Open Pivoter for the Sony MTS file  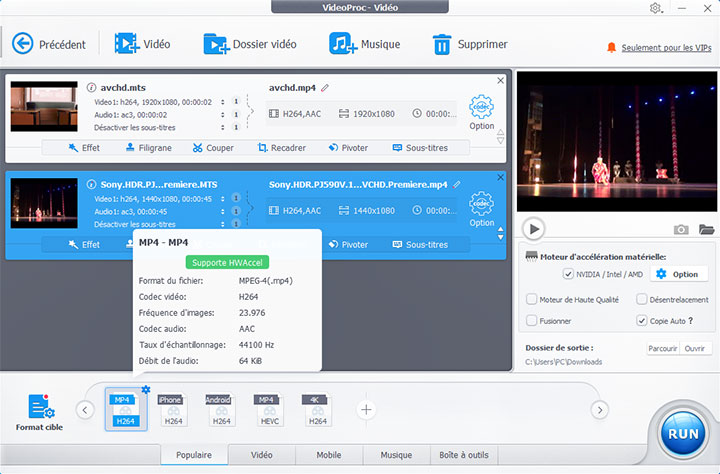pyautogui.click(x=348, y=245)
